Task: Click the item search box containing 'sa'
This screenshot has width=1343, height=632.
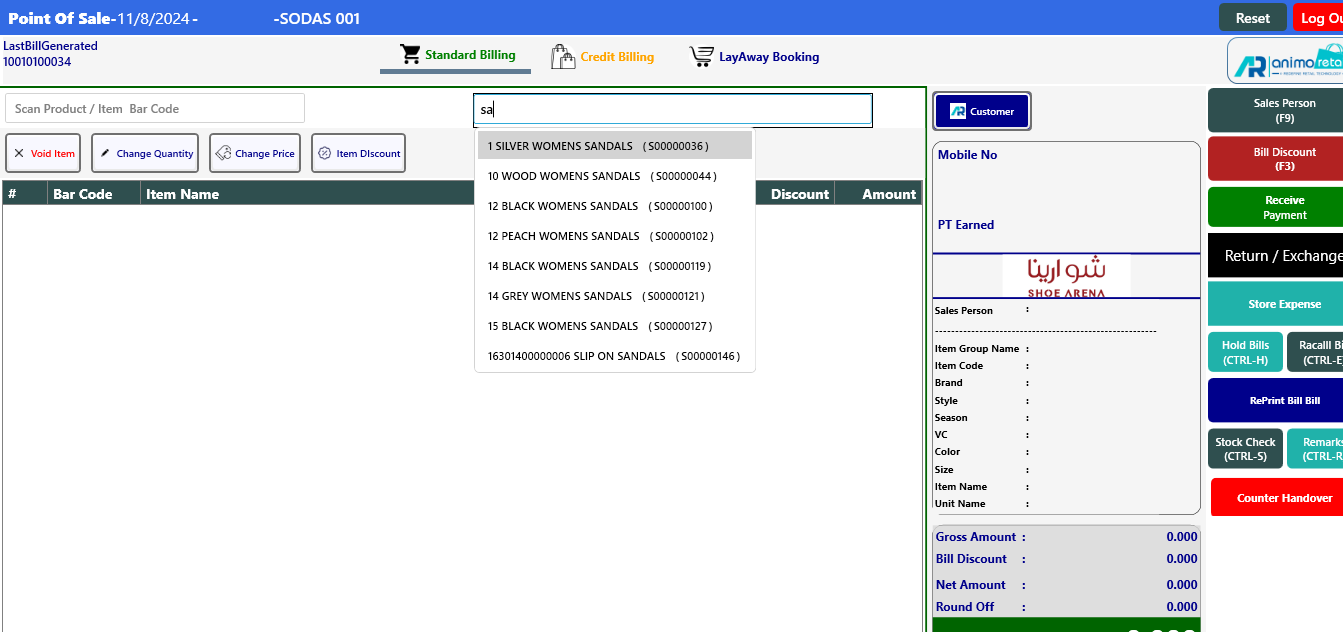Action: pyautogui.click(x=673, y=110)
